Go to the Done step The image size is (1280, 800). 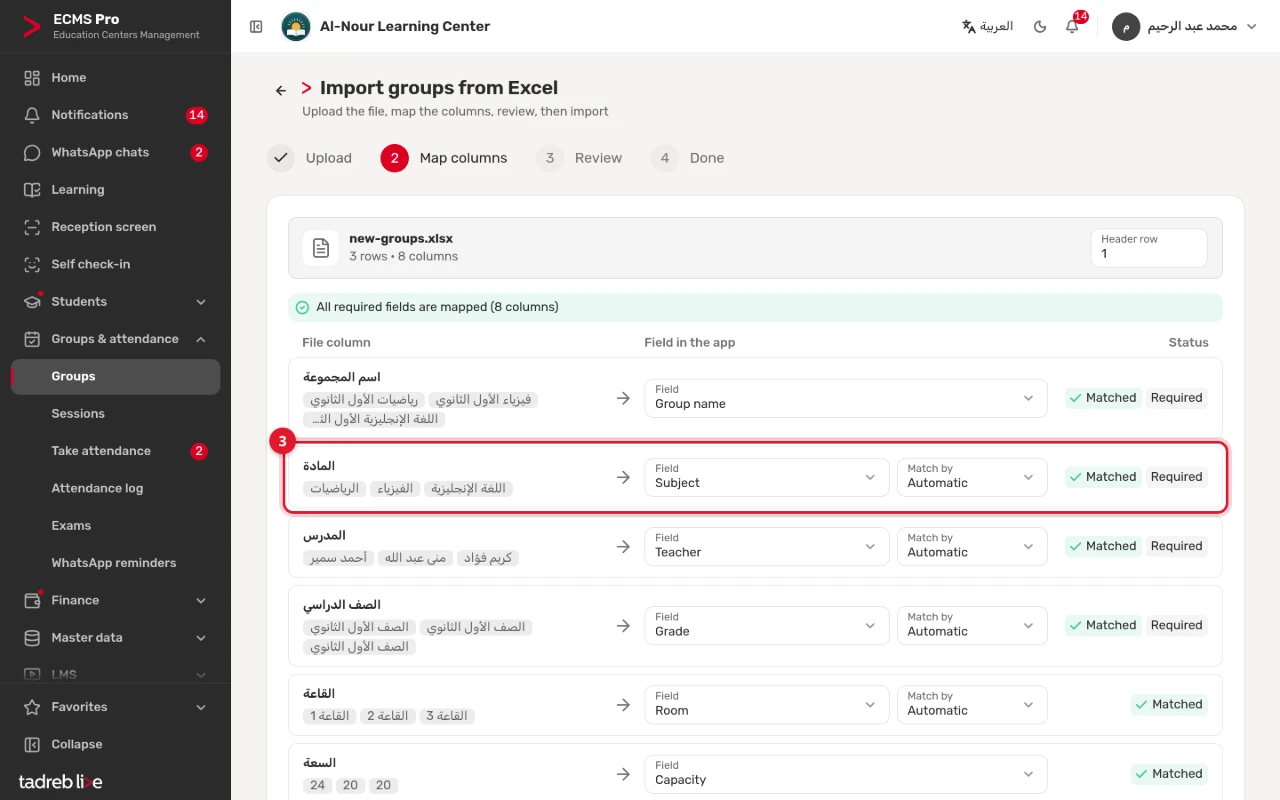click(x=687, y=158)
